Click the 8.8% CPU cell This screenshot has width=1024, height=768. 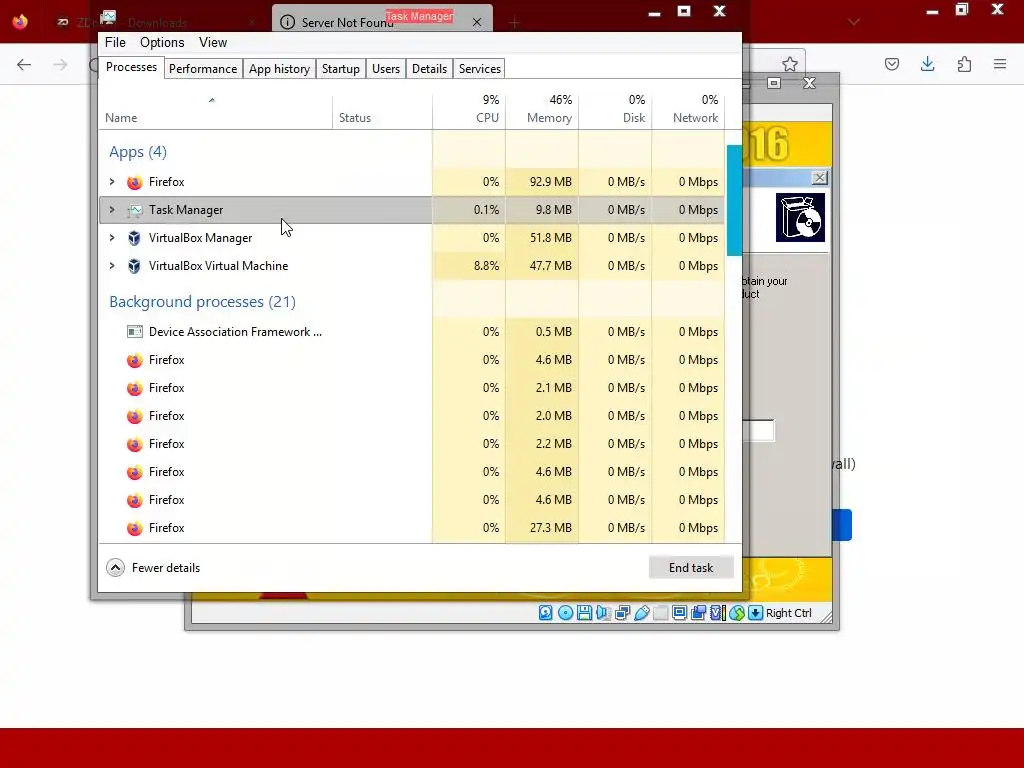tap(469, 266)
